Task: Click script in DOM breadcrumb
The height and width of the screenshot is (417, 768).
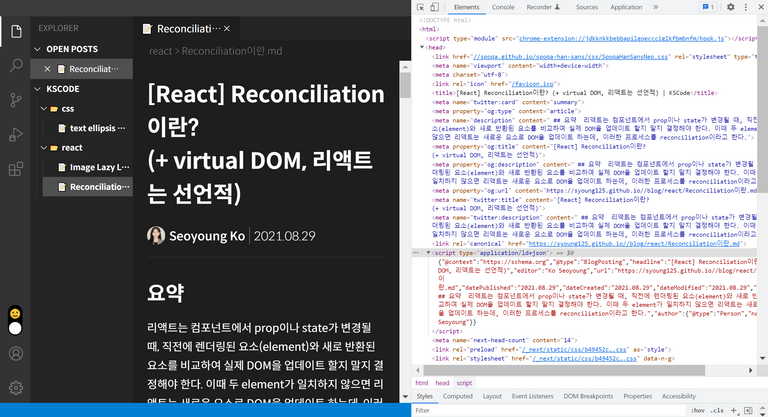Action: click(464, 383)
